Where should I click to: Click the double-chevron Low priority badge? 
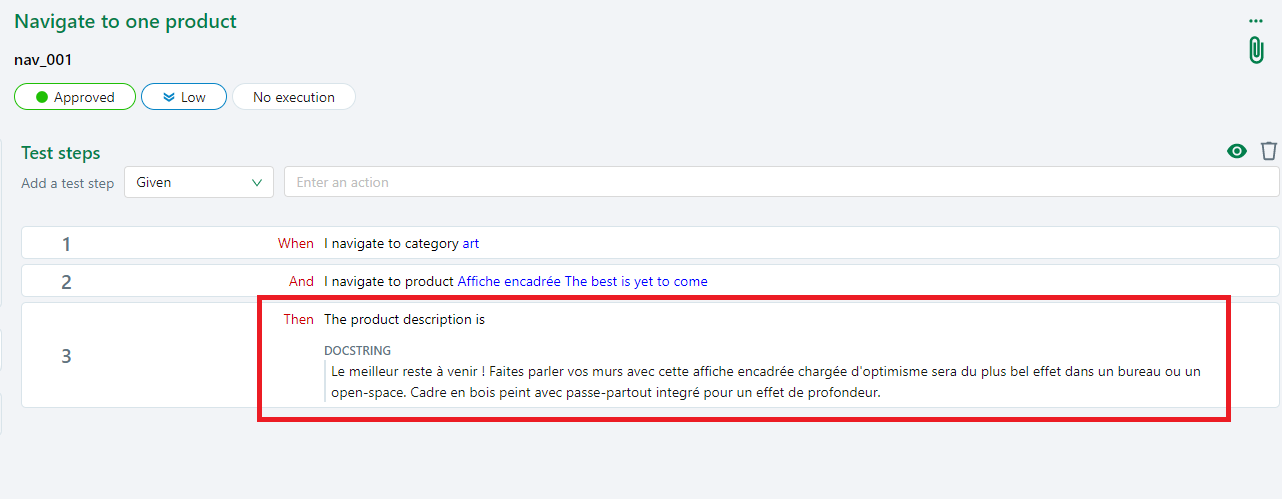183,97
